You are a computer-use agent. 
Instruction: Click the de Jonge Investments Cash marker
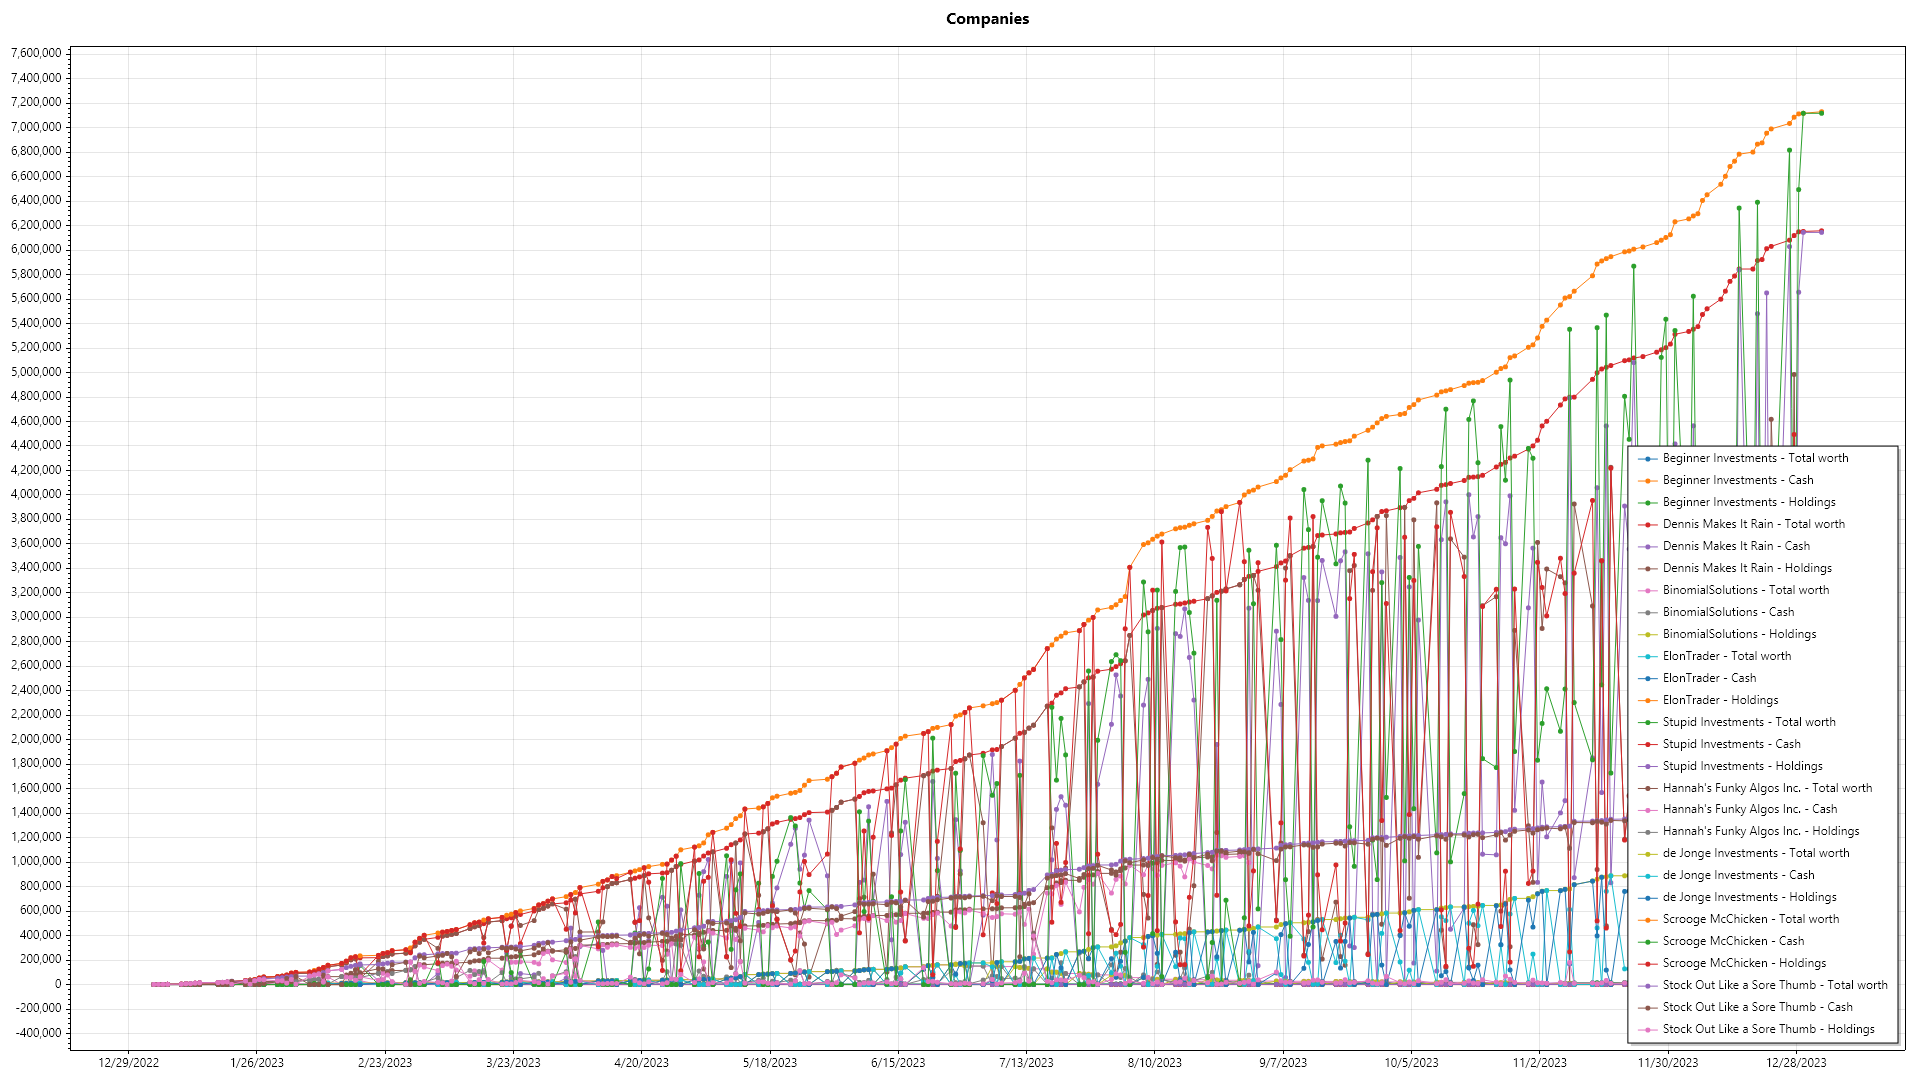click(x=1648, y=876)
